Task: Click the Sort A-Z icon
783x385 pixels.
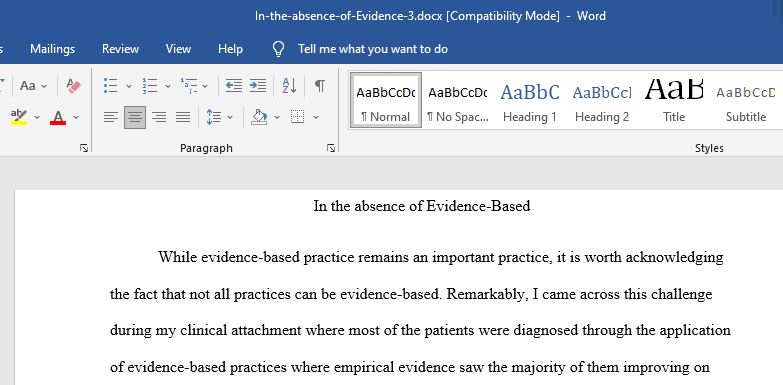Action: [x=289, y=86]
